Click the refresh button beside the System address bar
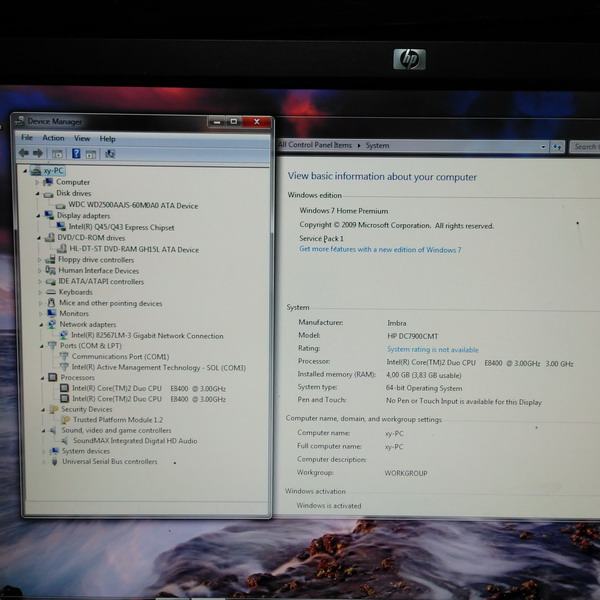Screen dimensions: 600x600 pos(557,147)
